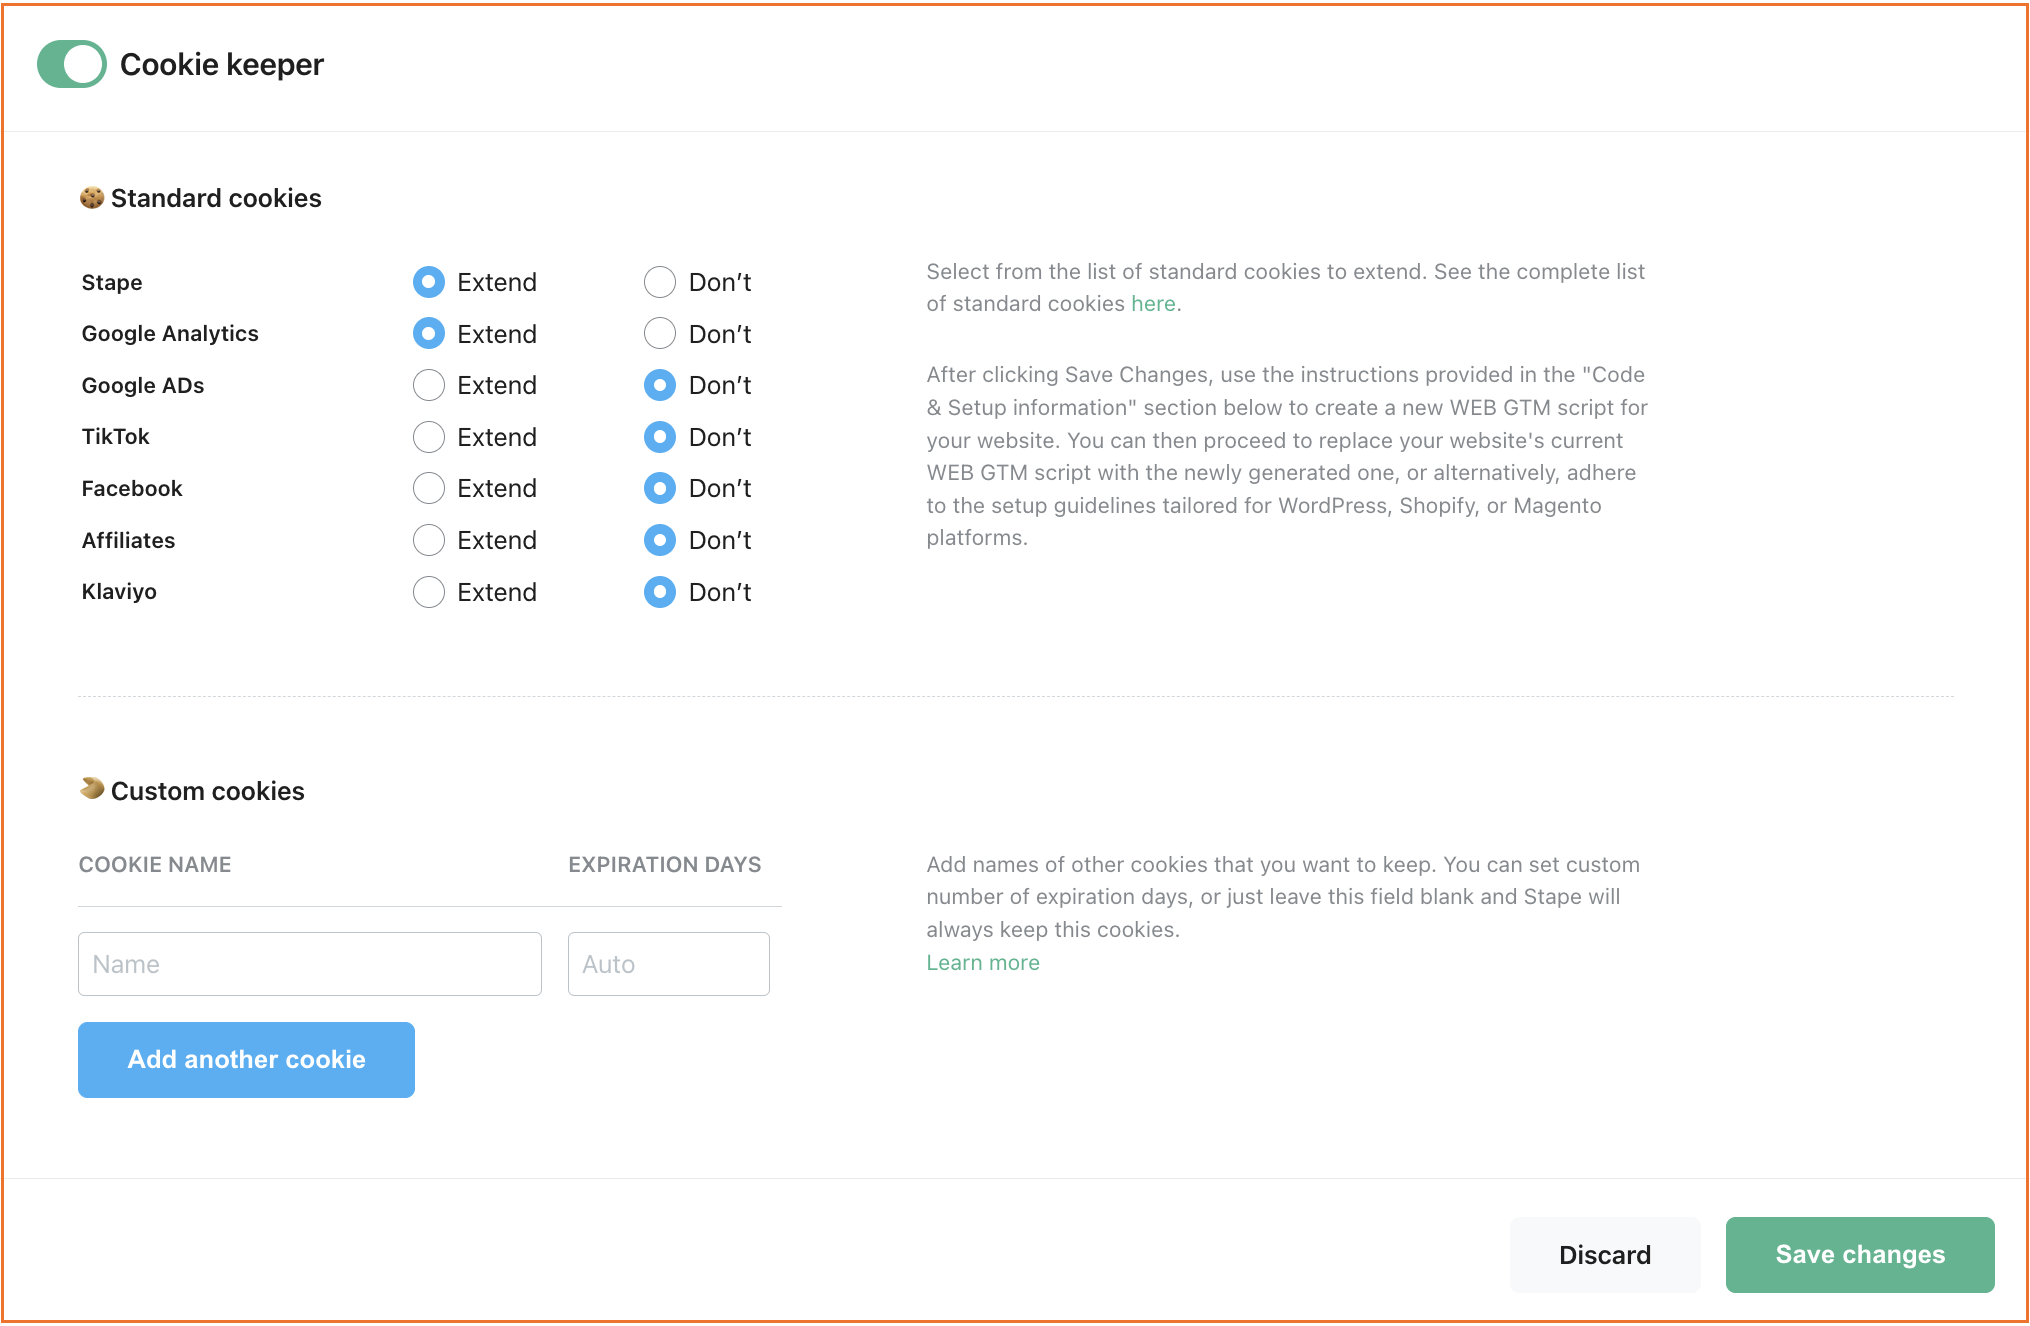The width and height of the screenshot is (2030, 1326).
Task: Open the Learn more link
Action: pos(983,963)
